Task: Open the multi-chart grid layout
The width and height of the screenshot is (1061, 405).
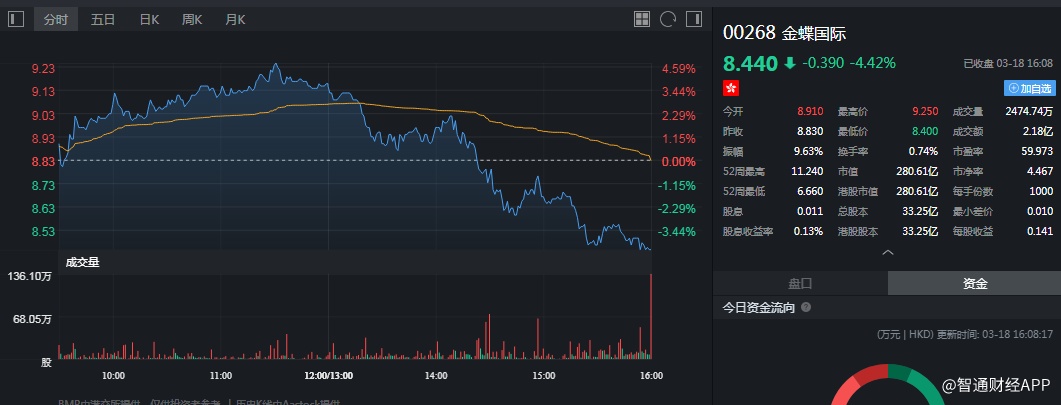Action: coord(642,19)
